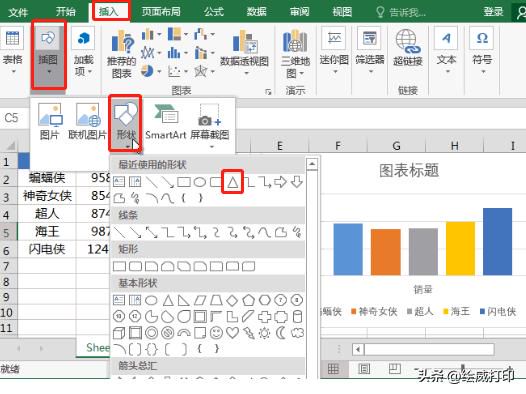526x394 pixels.
Task: Insert 联机图片 online pictures
Action: tap(87, 121)
